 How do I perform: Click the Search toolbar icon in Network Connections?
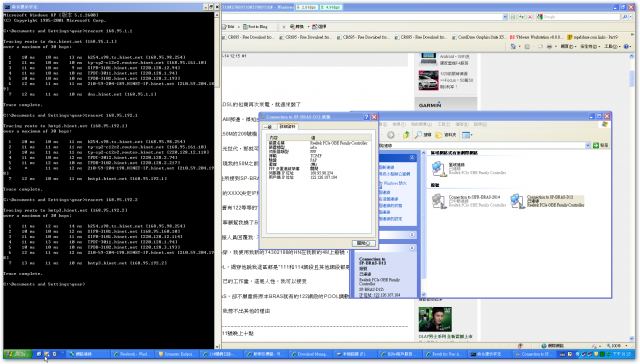(x=422, y=135)
